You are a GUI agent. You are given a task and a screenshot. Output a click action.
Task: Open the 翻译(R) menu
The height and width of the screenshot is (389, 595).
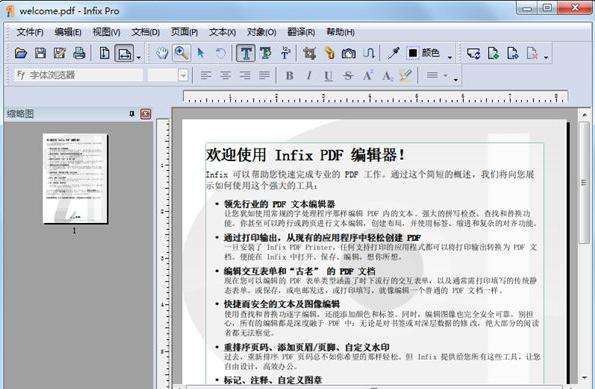(x=301, y=32)
